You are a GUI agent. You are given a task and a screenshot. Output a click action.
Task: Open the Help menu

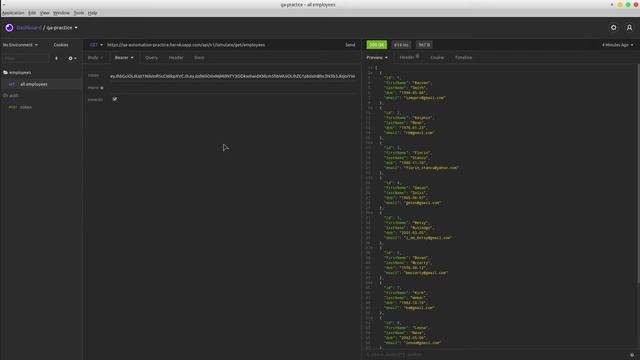(93, 13)
